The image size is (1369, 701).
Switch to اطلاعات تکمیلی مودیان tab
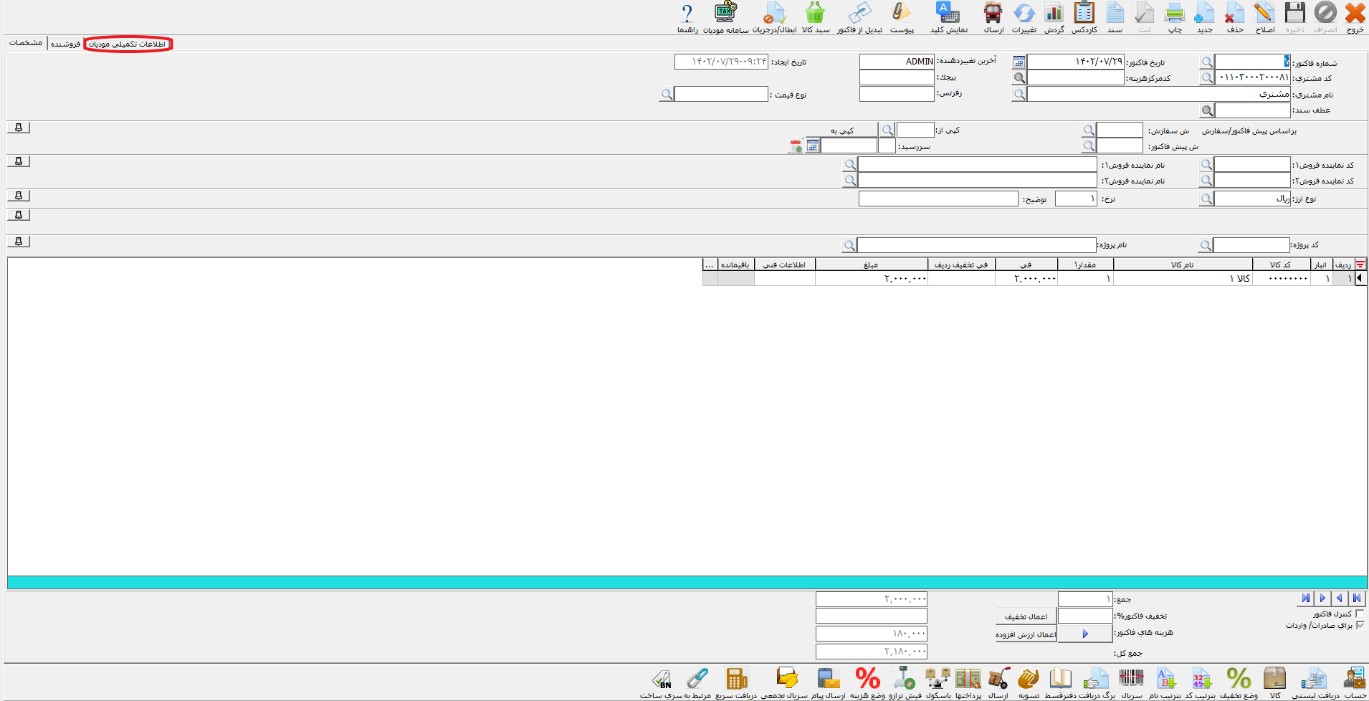coord(129,45)
